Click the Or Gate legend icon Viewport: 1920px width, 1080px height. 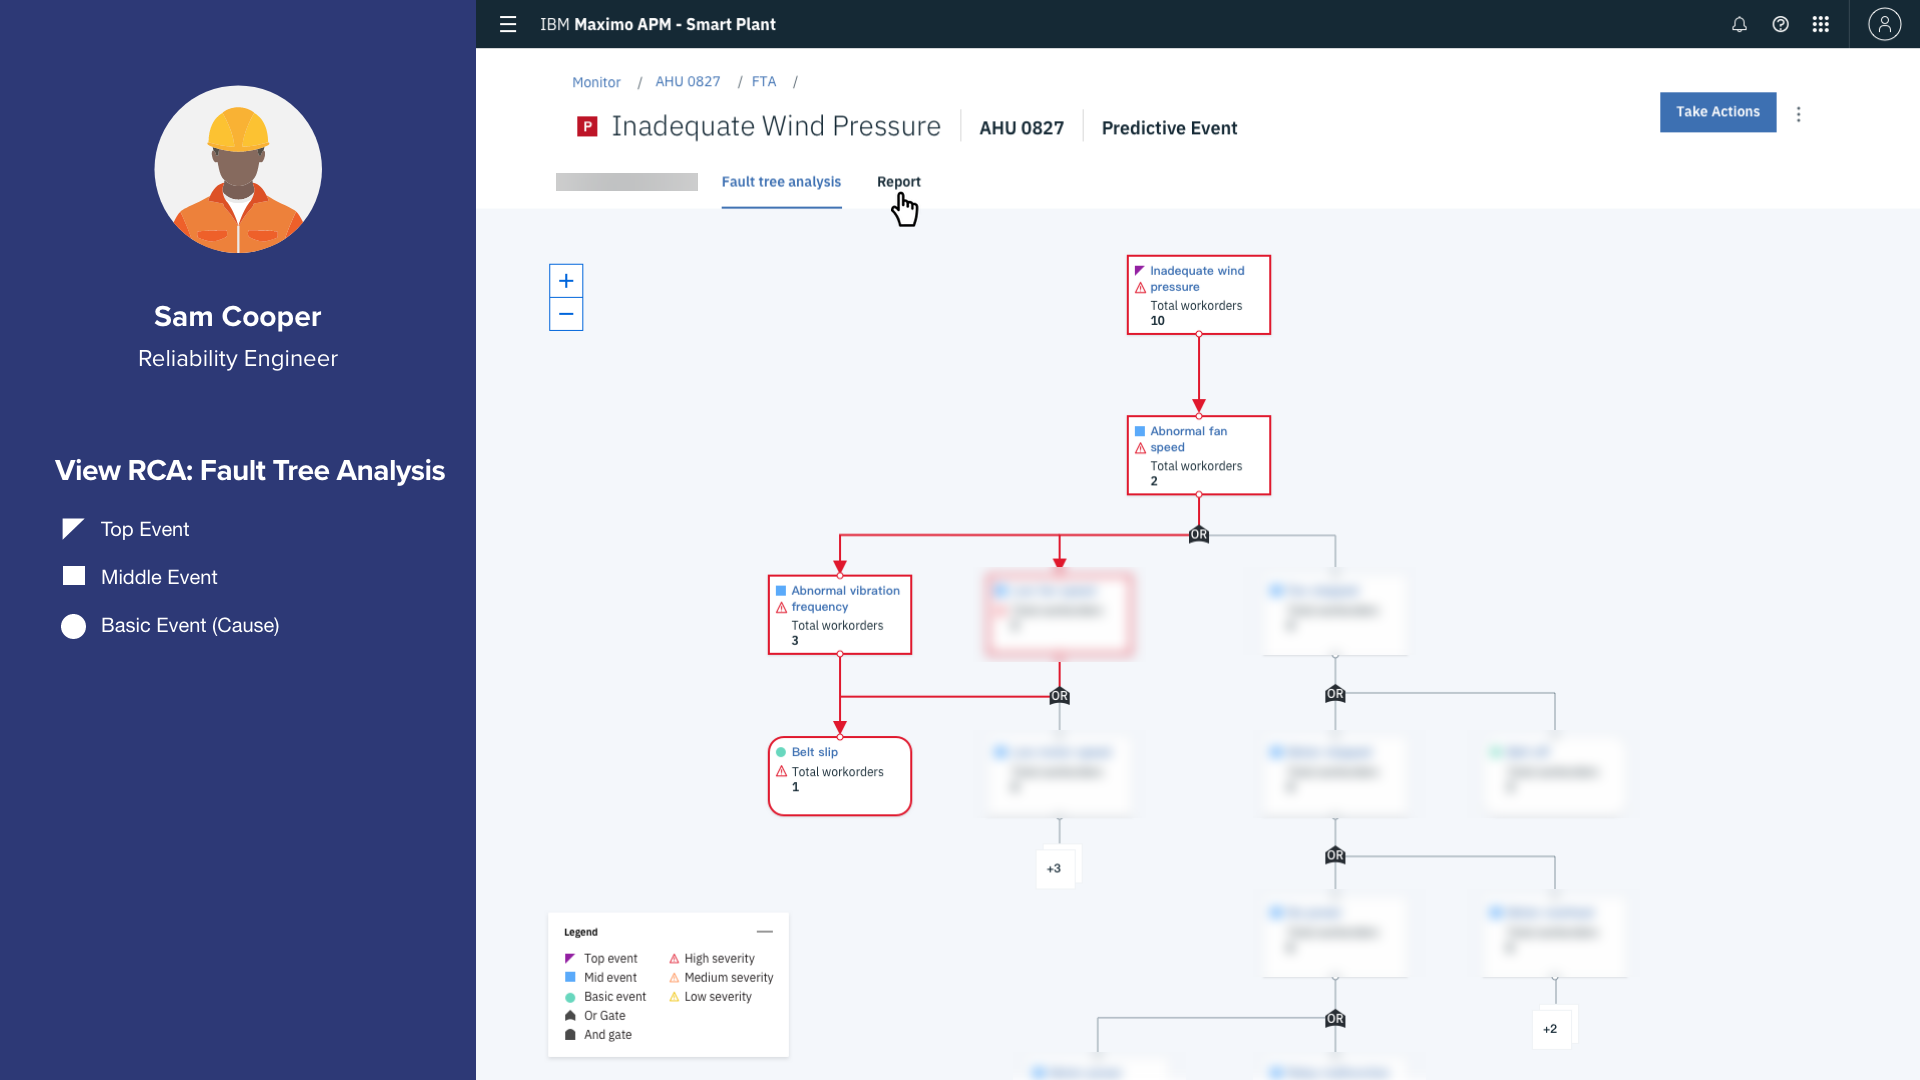tap(570, 1015)
